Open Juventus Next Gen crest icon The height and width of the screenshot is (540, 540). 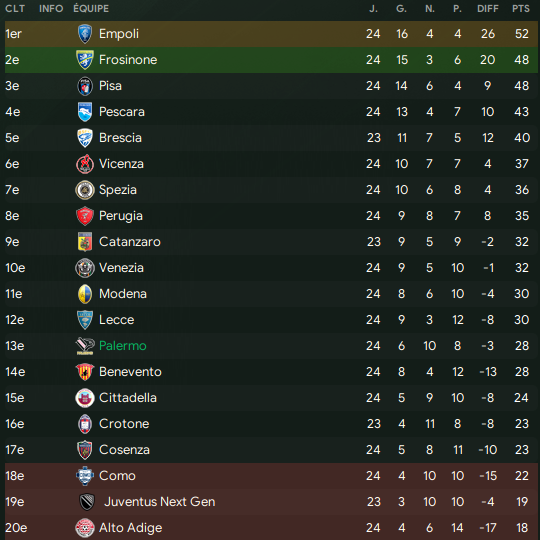87,502
